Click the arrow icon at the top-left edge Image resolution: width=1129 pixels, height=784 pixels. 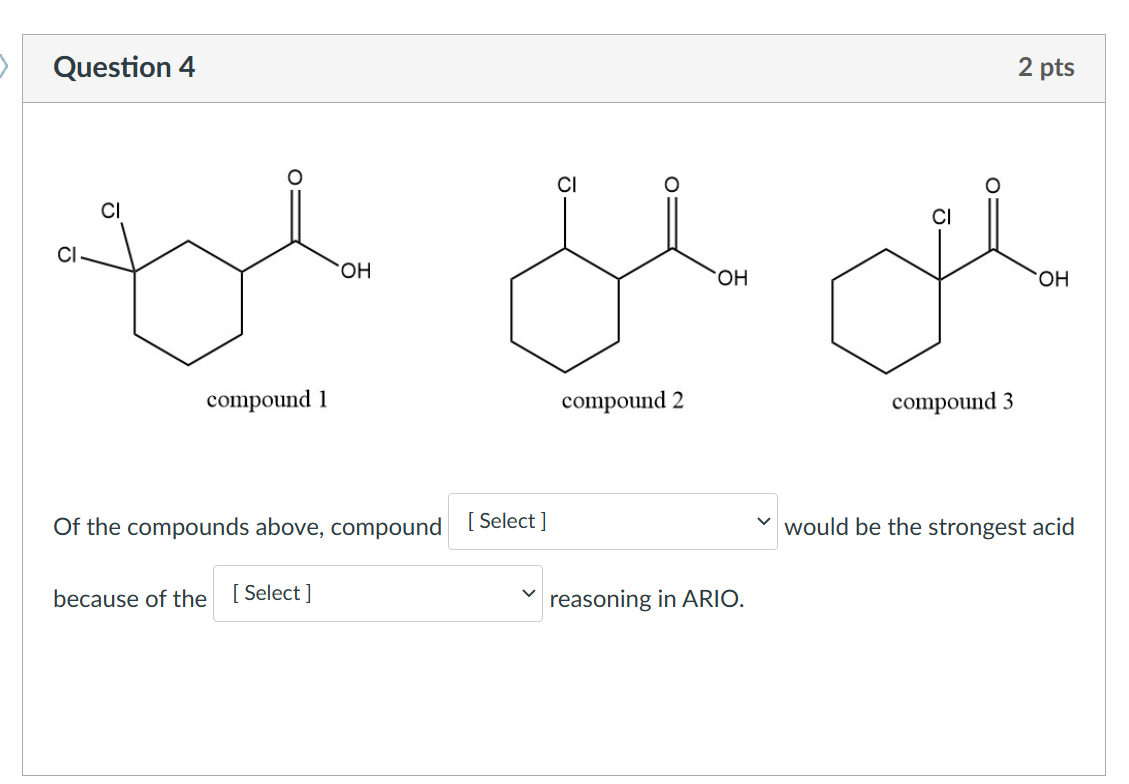pos(4,67)
